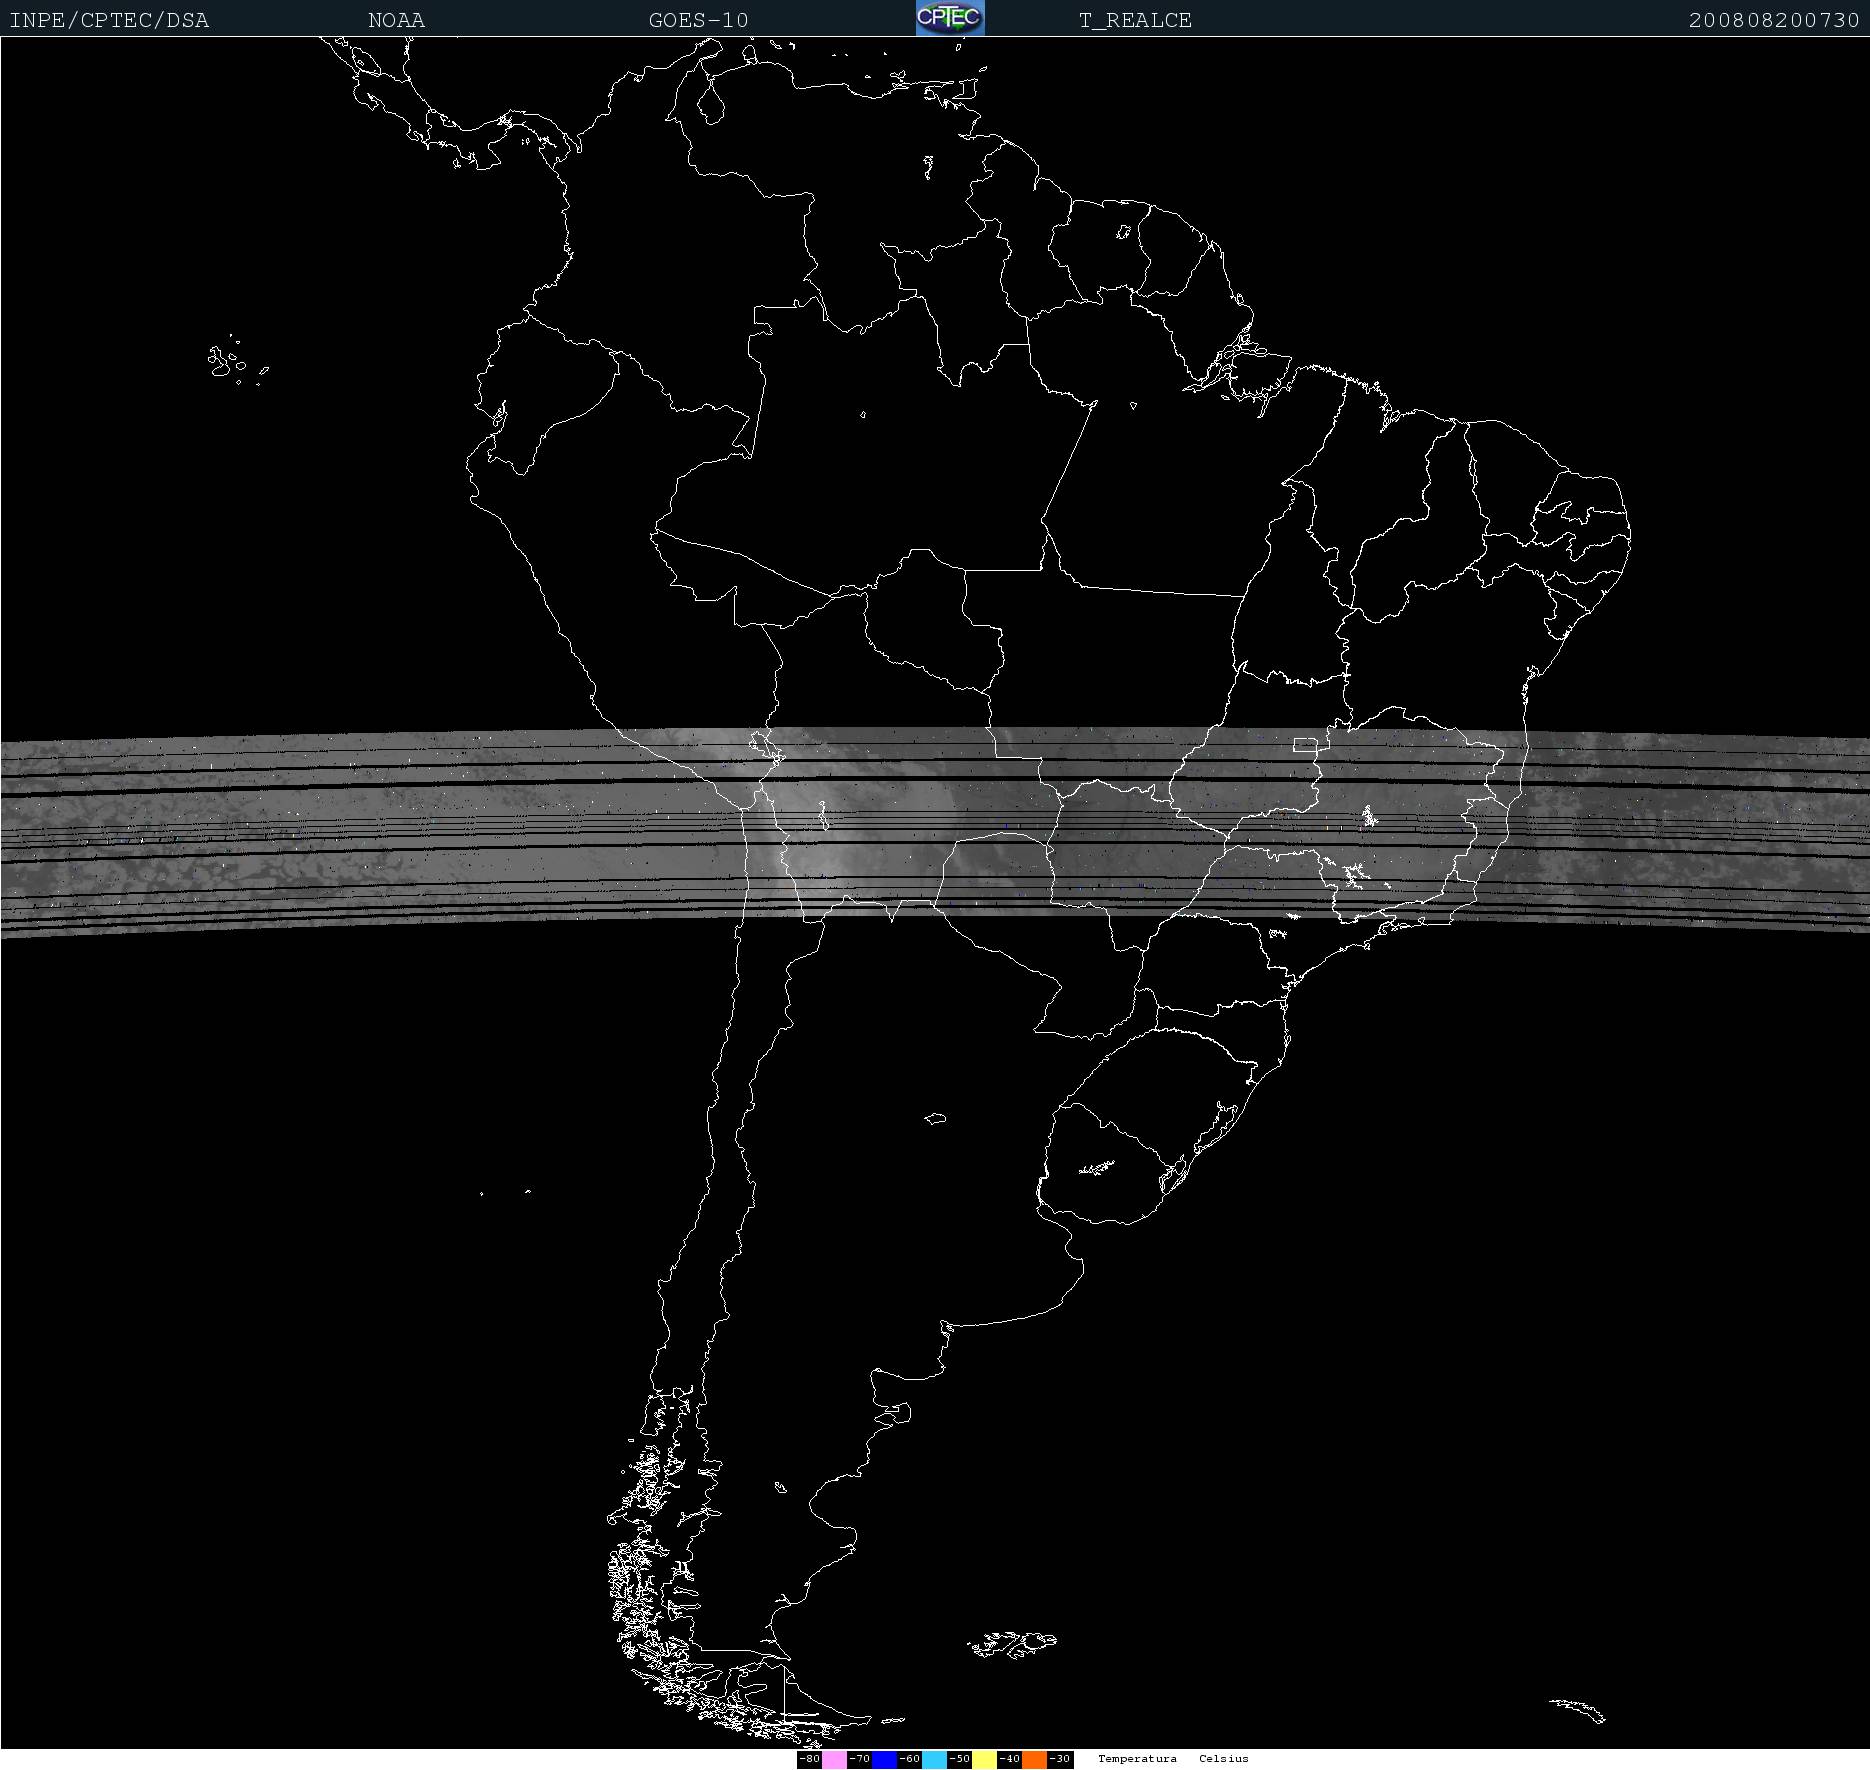Click the small rectangular district outline in central Brazil
Image resolution: width=1870 pixels, height=1770 pixels.
pyautogui.click(x=1304, y=744)
